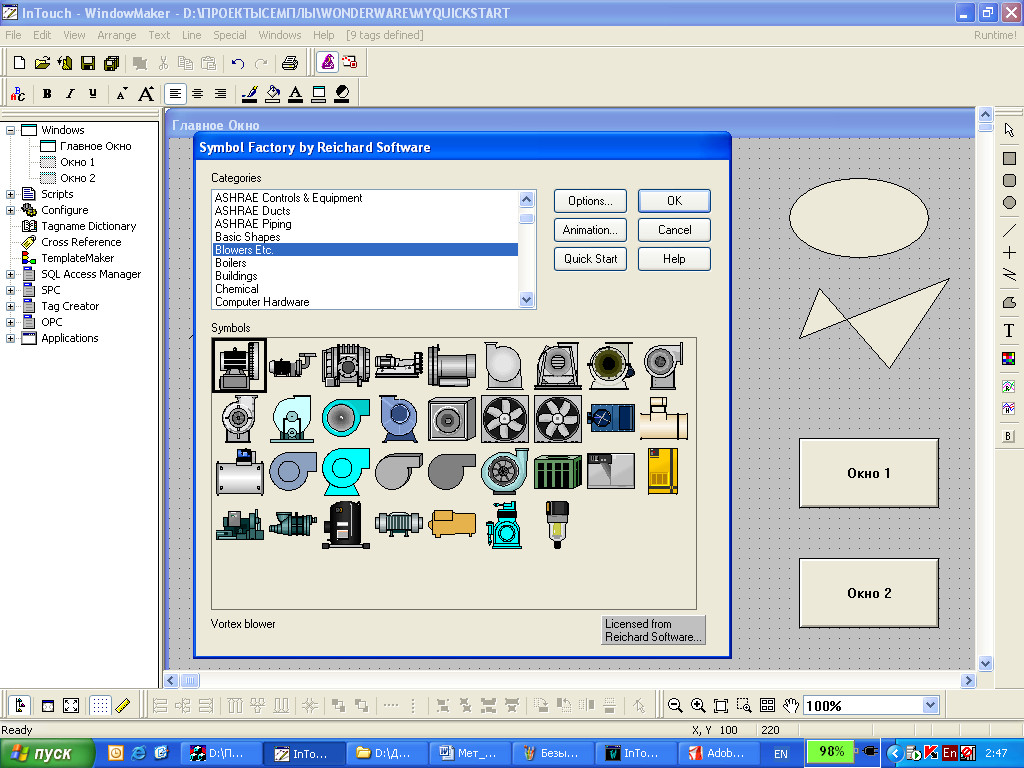1024x768 pixels.
Task: Click Runtime! in the menu bar
Action: click(x=995, y=35)
